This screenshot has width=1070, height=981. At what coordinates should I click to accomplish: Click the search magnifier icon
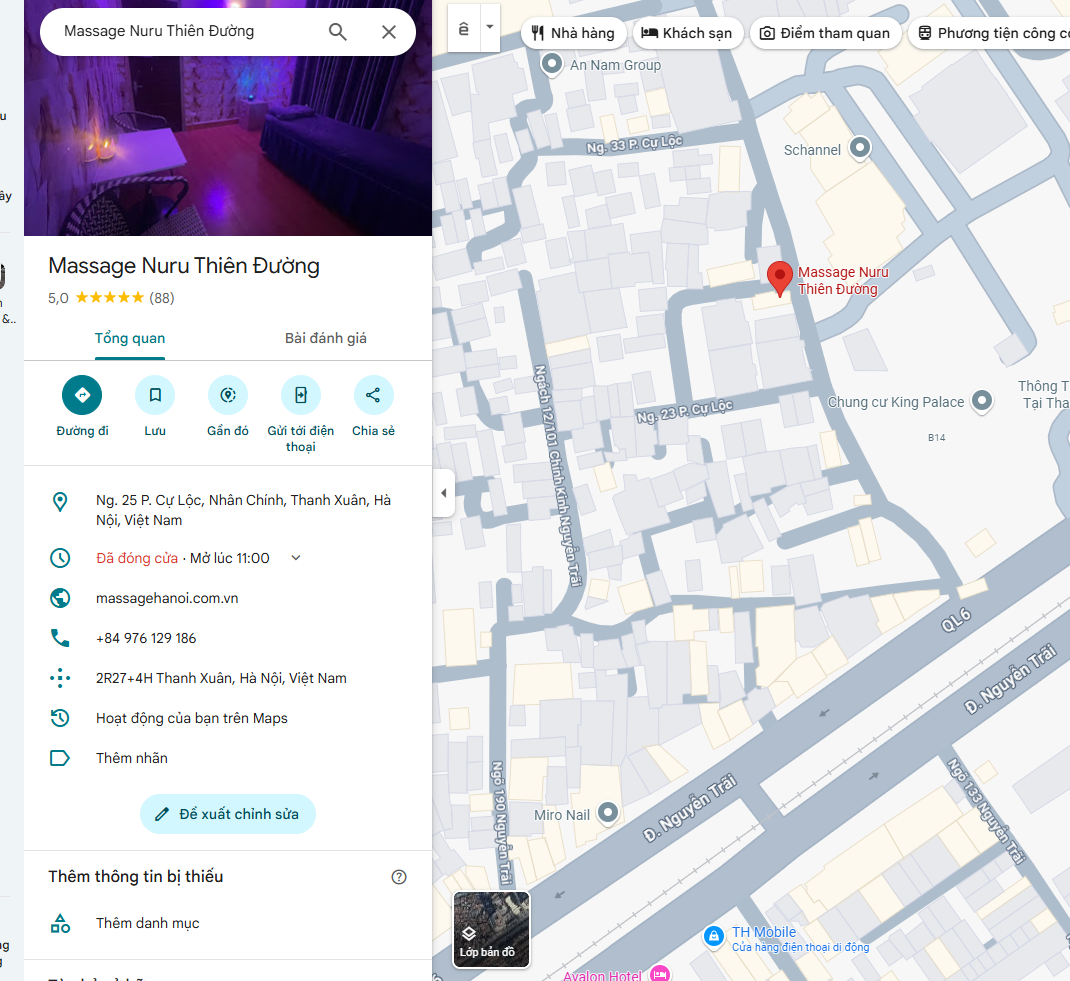[x=338, y=32]
